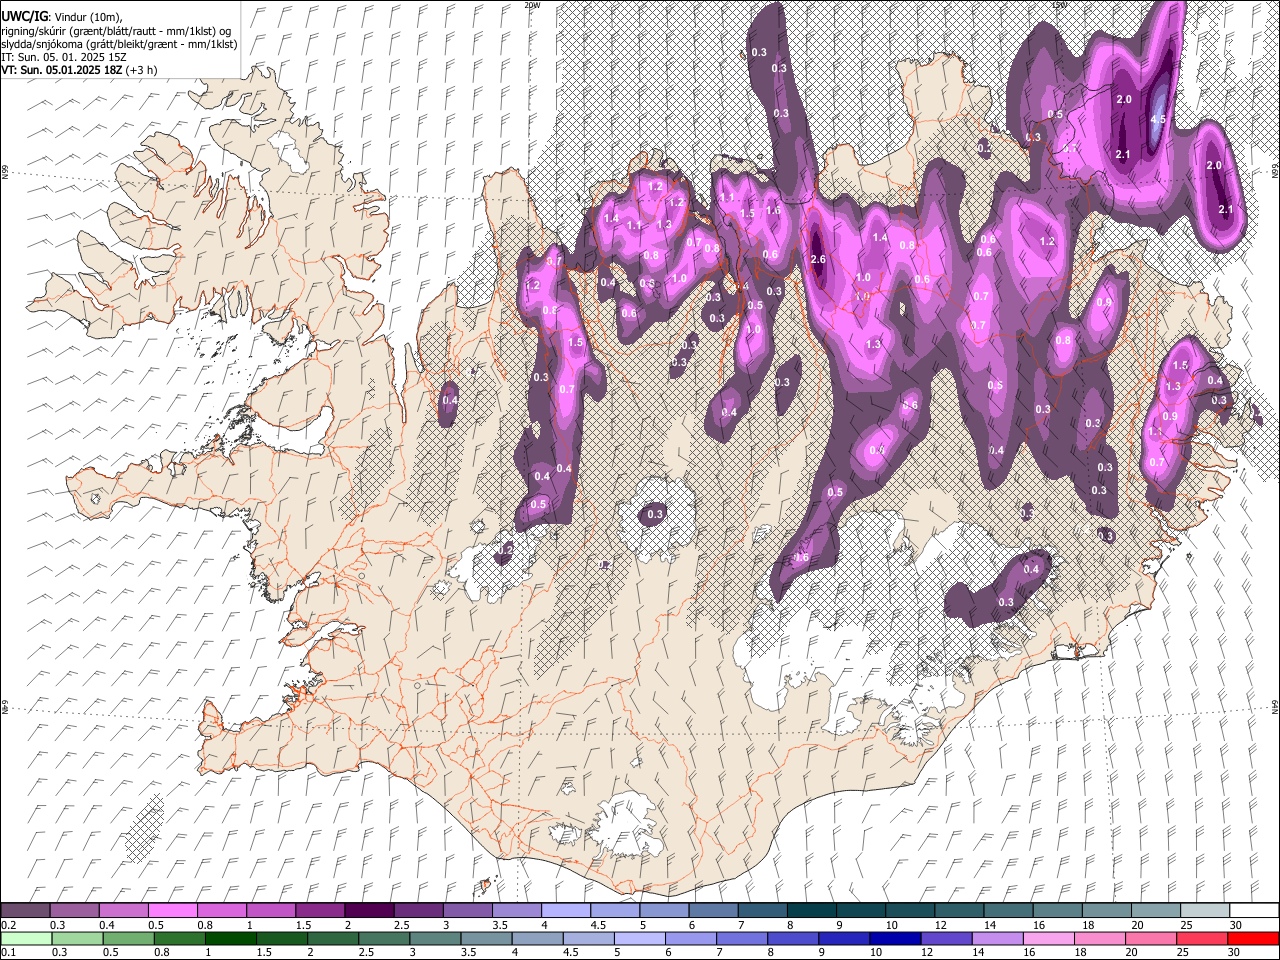Click the '9' label on green rain scale
This screenshot has height=960, width=1280.
(822, 952)
